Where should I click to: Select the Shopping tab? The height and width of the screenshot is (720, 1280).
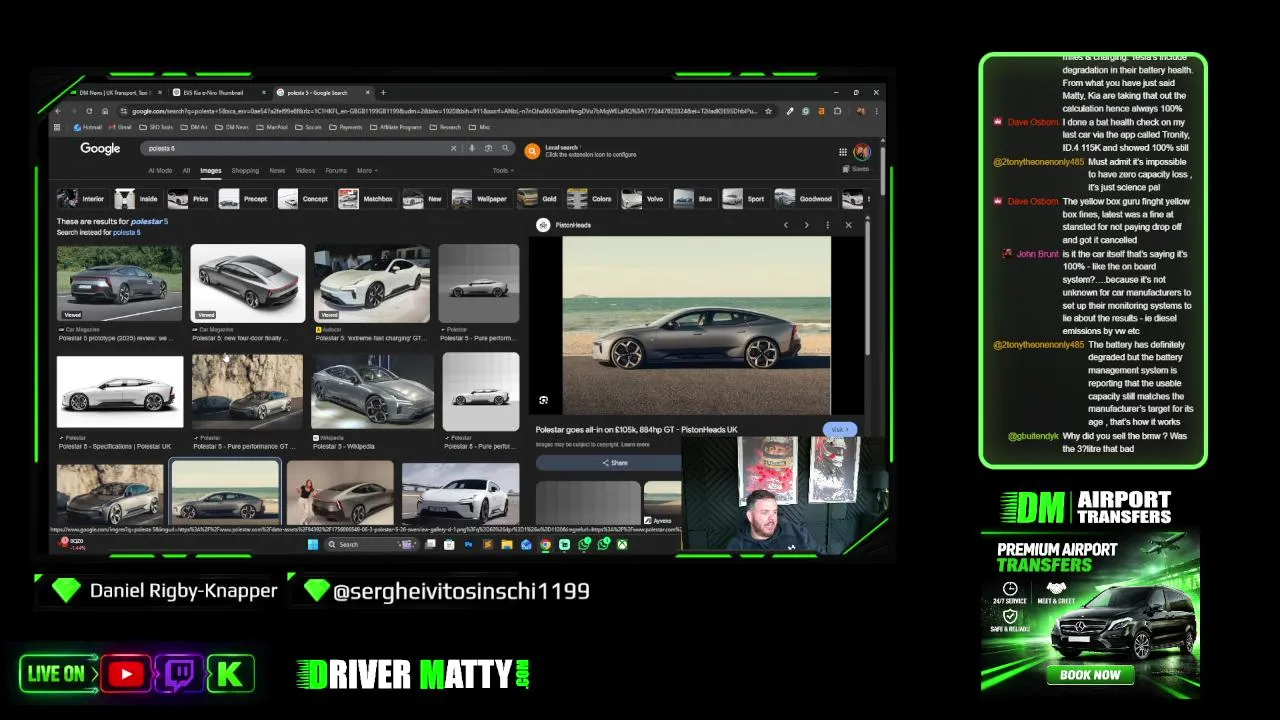point(245,170)
